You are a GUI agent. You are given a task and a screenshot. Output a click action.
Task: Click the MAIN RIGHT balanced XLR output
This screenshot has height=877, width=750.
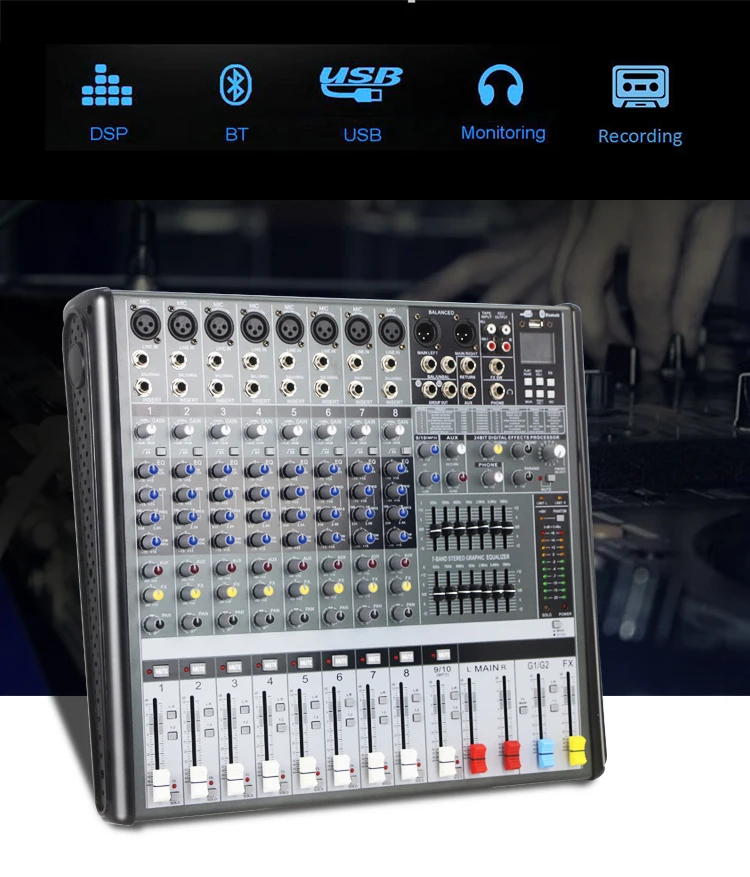coord(464,334)
